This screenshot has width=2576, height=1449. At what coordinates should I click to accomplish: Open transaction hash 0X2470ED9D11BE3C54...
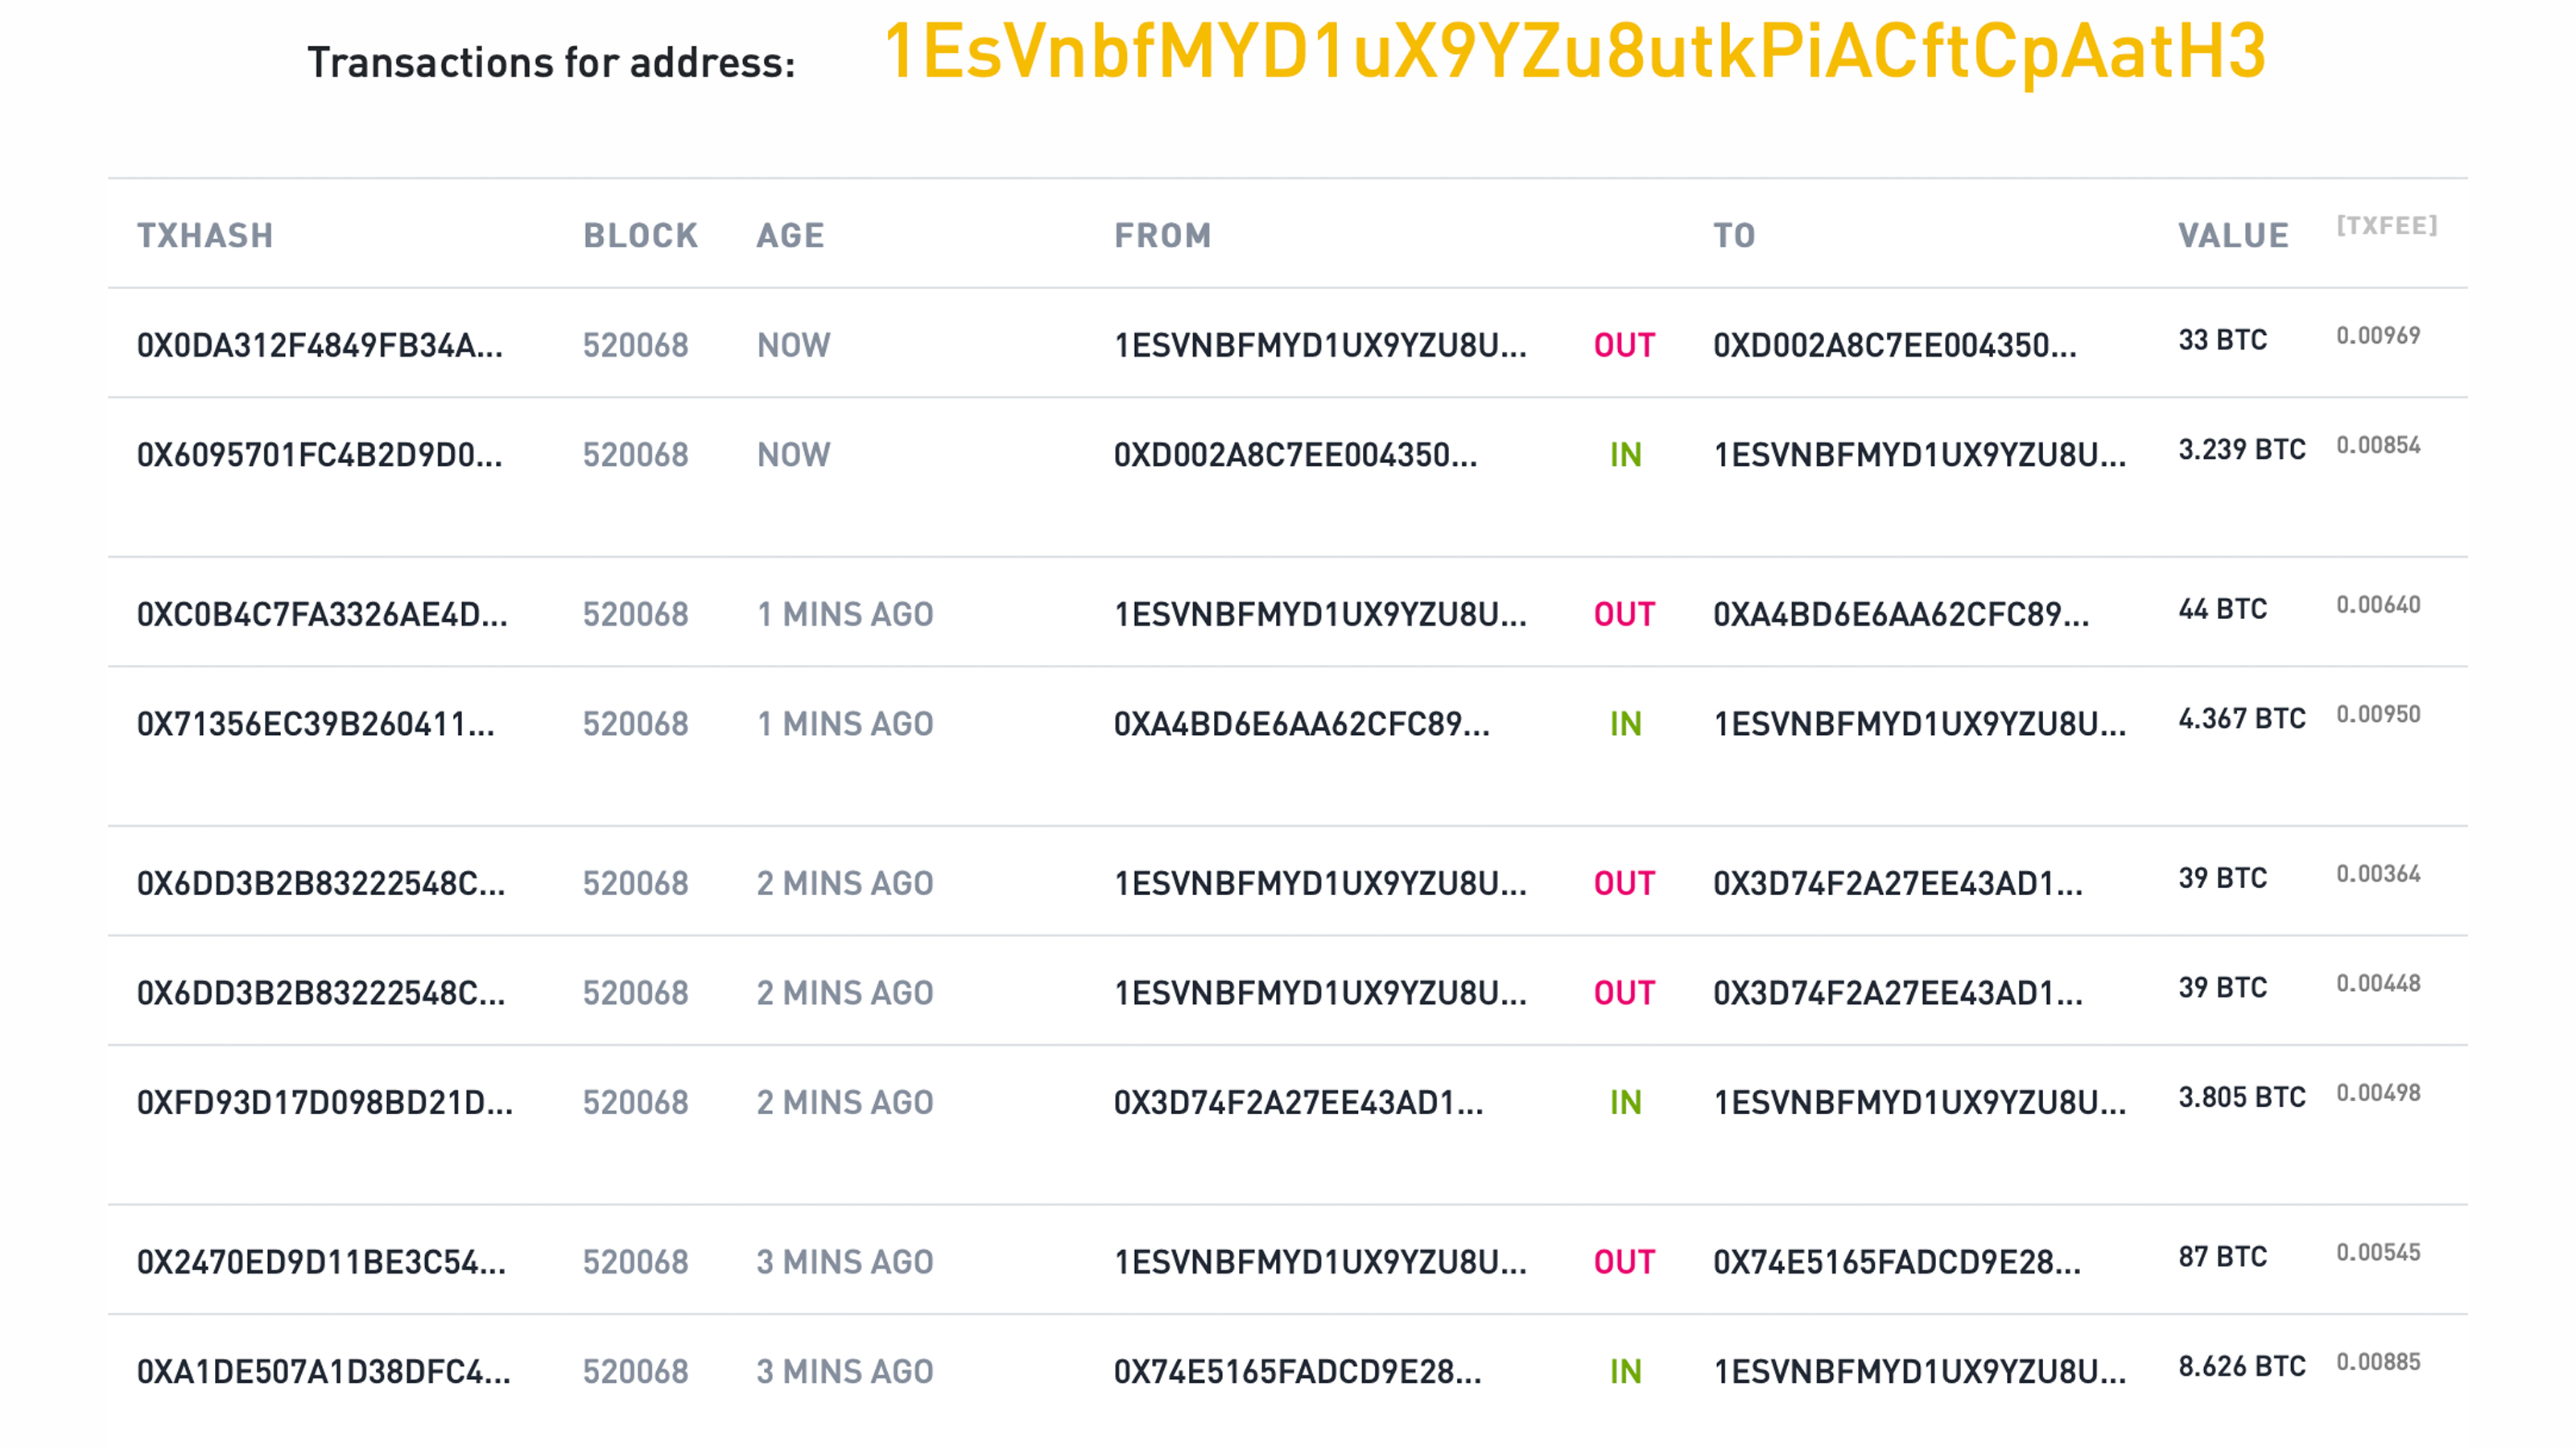tap(322, 1263)
